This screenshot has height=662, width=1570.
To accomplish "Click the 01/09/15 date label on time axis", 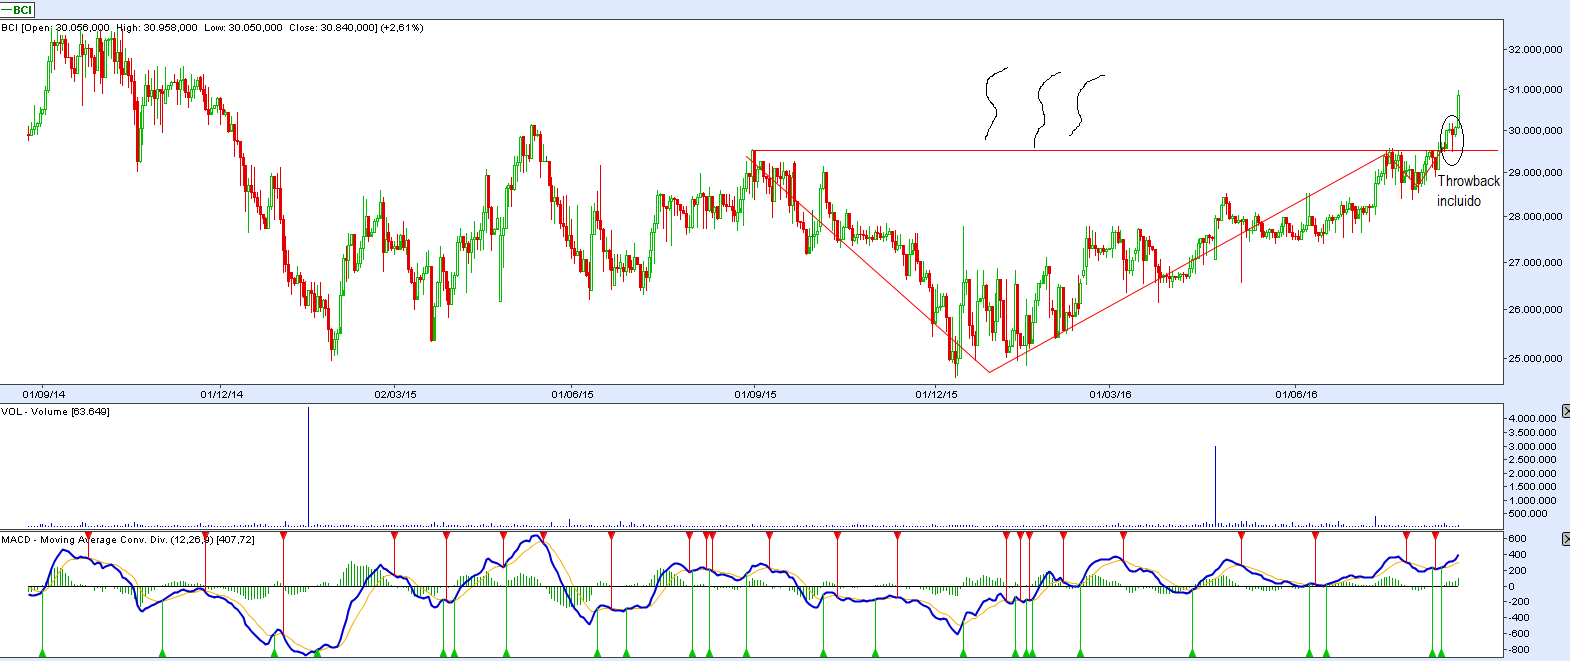I will tap(755, 394).
